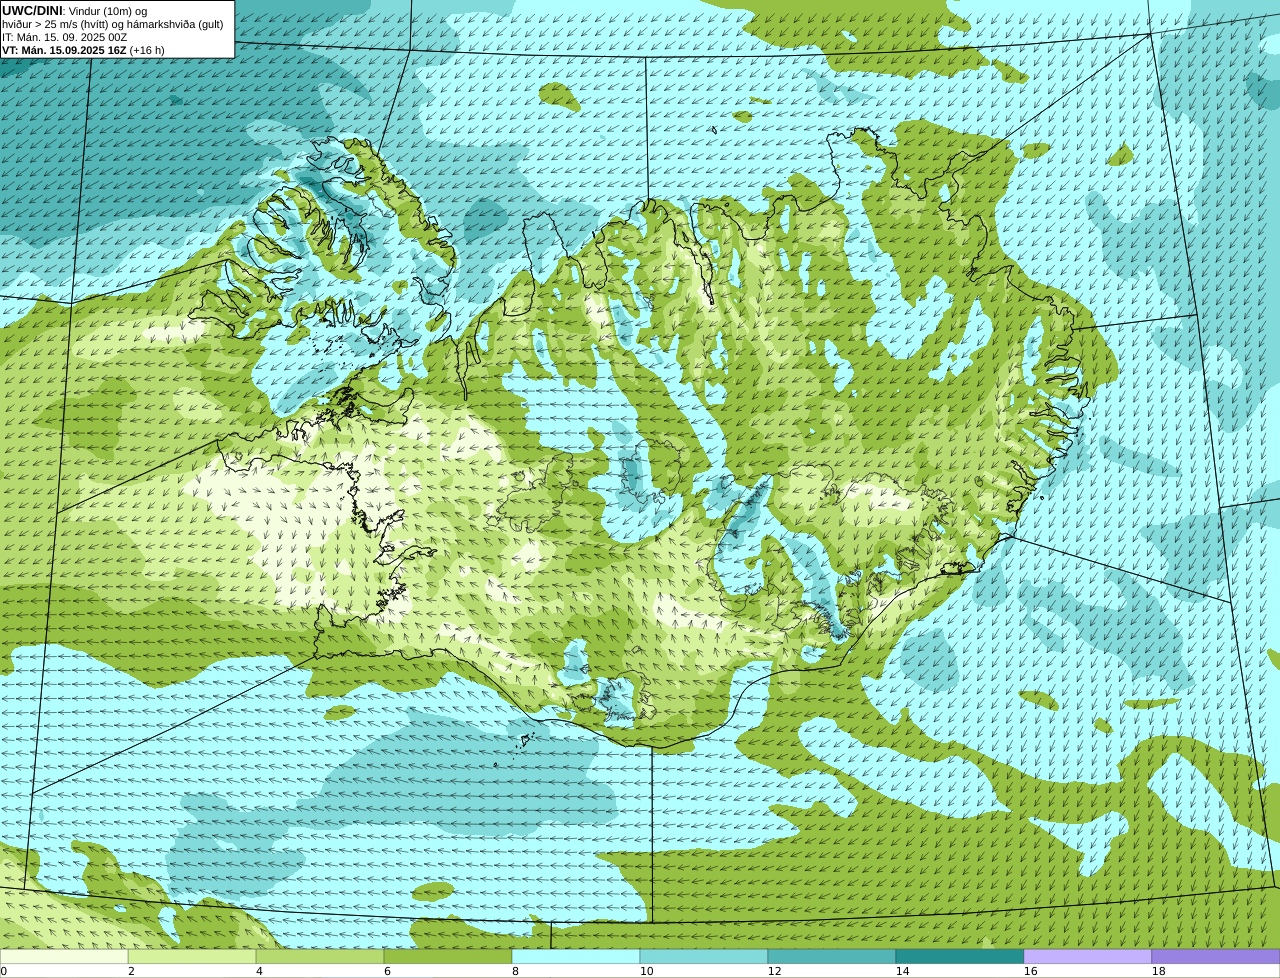Click the scale label '6'
This screenshot has height=978, width=1280.
point(387,971)
